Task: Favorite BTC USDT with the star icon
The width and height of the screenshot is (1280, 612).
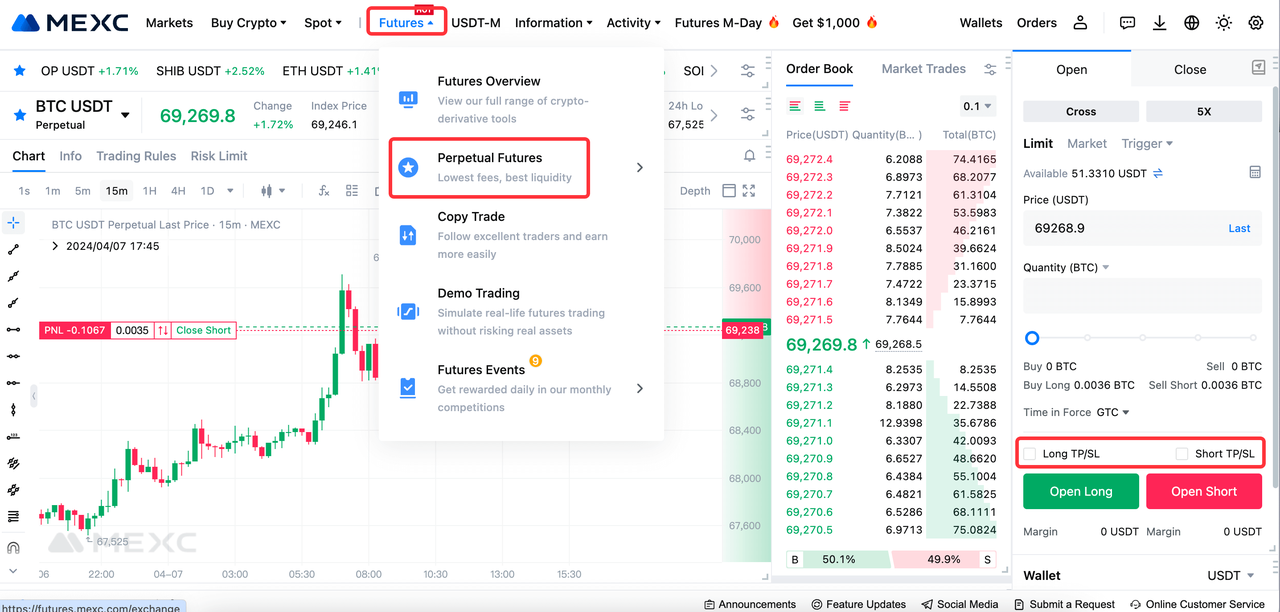Action: pos(19,115)
